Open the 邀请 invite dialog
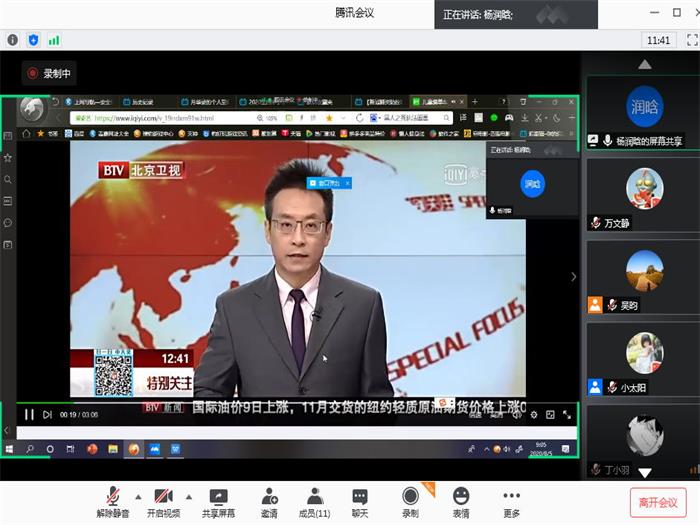 pos(269,502)
